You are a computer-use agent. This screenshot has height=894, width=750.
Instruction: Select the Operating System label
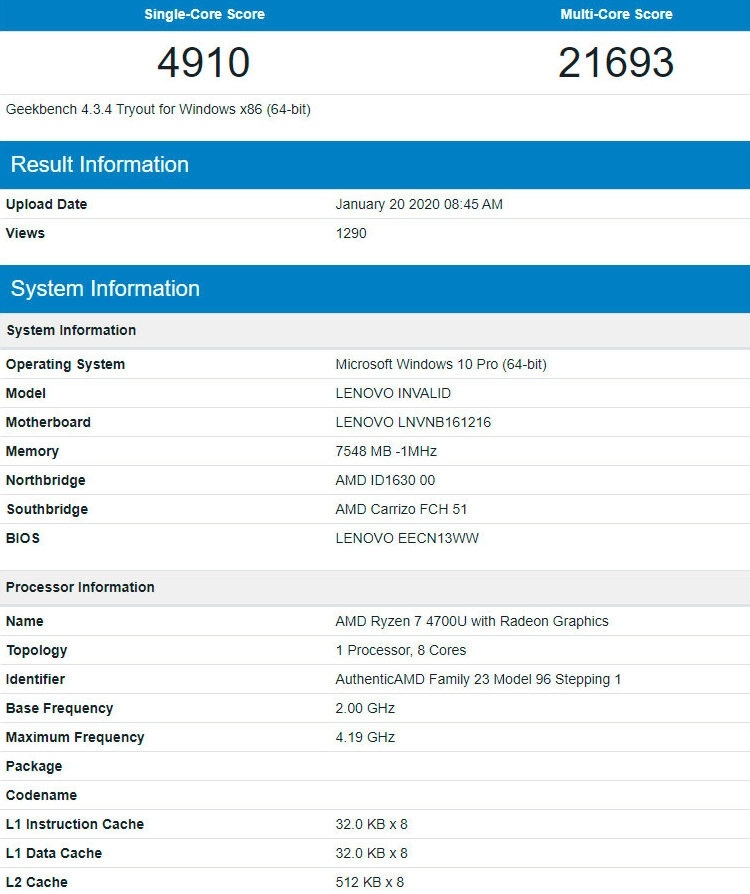pyautogui.click(x=65, y=364)
